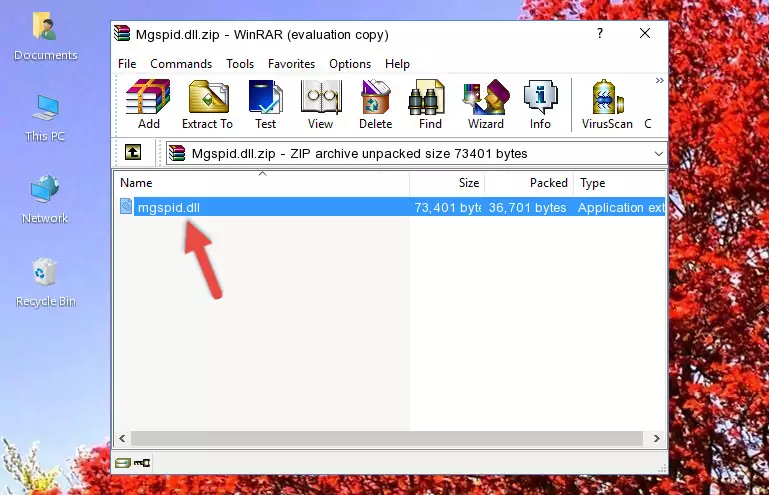The height and width of the screenshot is (495, 769).
Task: Open the Help menu
Action: [x=397, y=64]
